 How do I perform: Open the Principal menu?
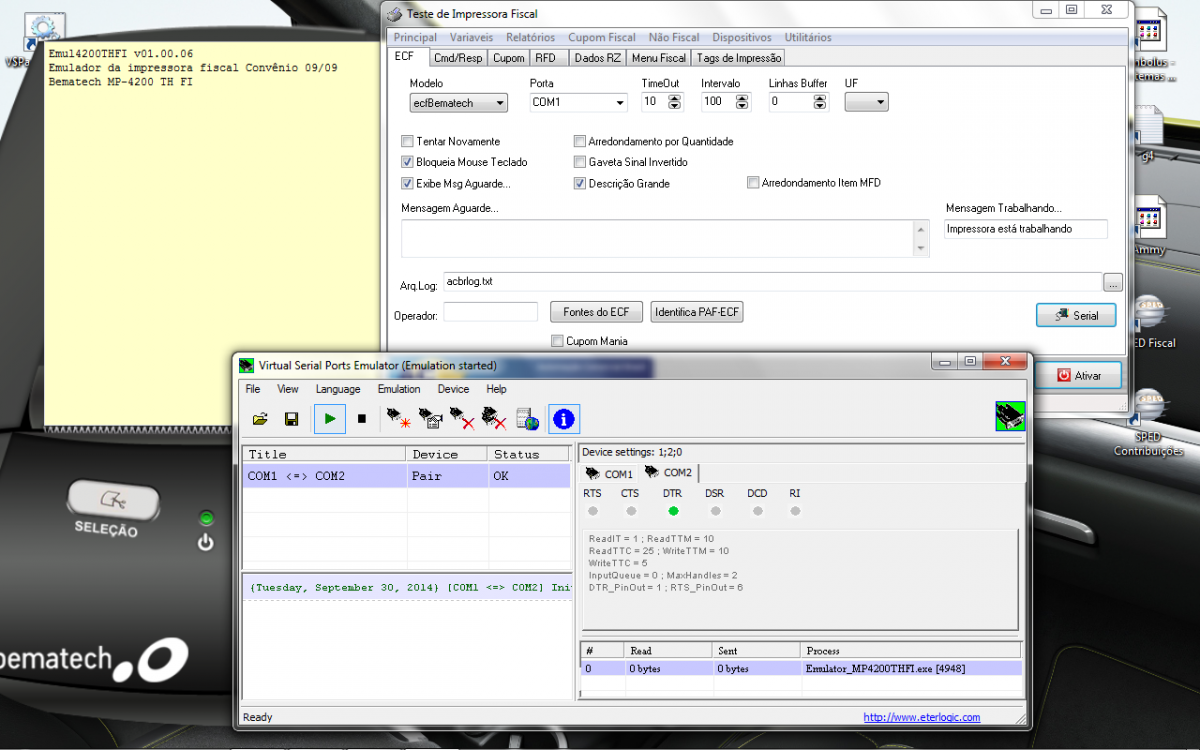click(415, 37)
